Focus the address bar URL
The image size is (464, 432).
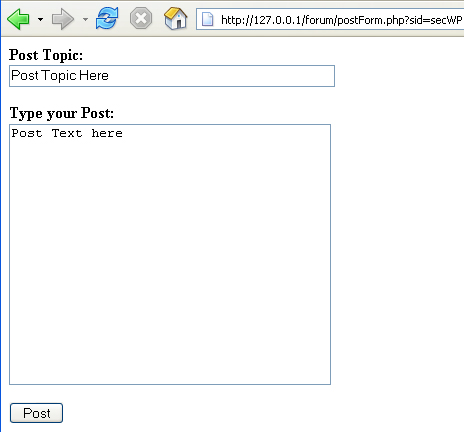pyautogui.click(x=330, y=19)
